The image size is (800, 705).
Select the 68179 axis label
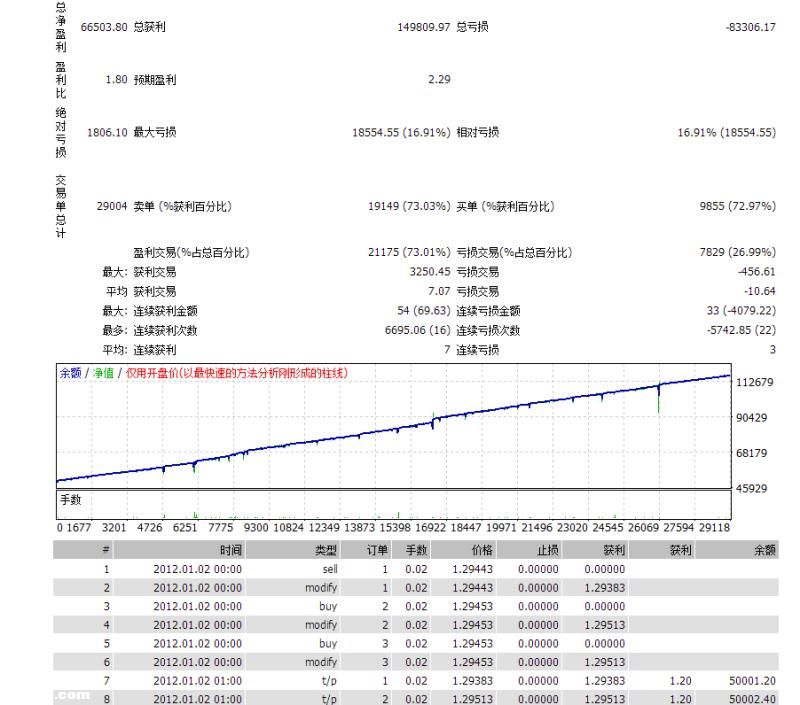click(752, 453)
